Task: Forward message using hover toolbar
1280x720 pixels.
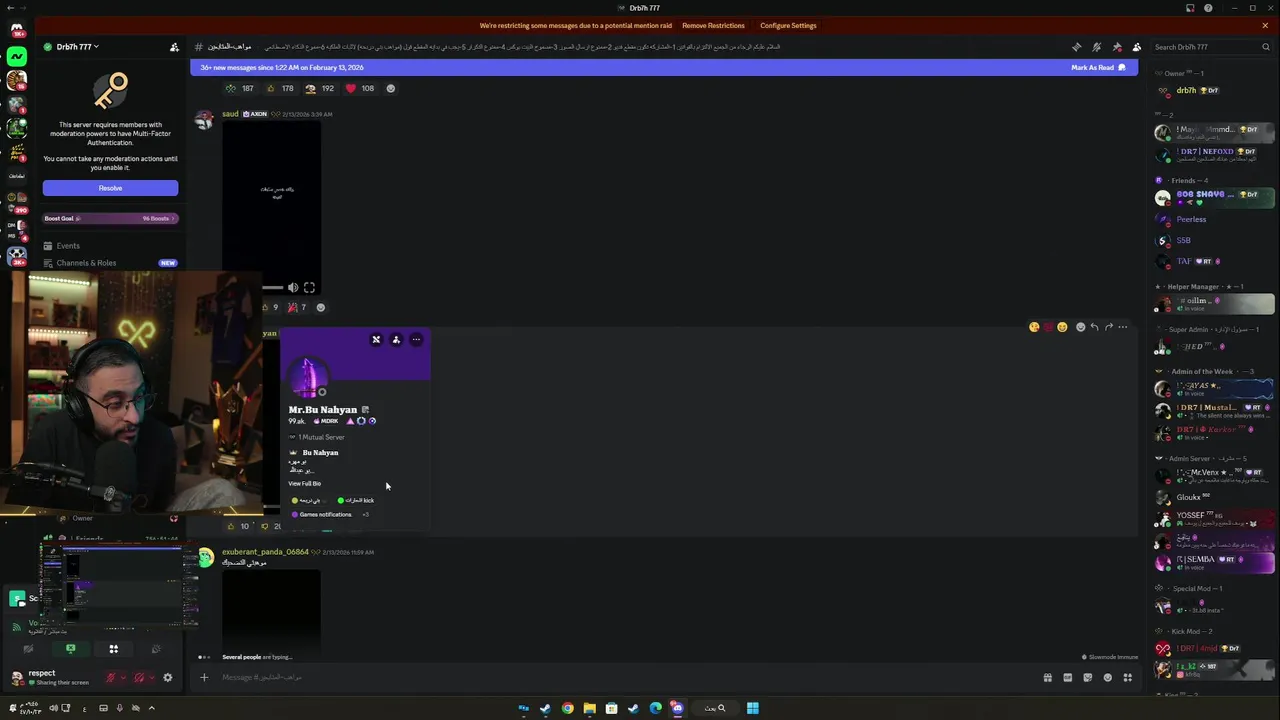Action: [x=1108, y=327]
